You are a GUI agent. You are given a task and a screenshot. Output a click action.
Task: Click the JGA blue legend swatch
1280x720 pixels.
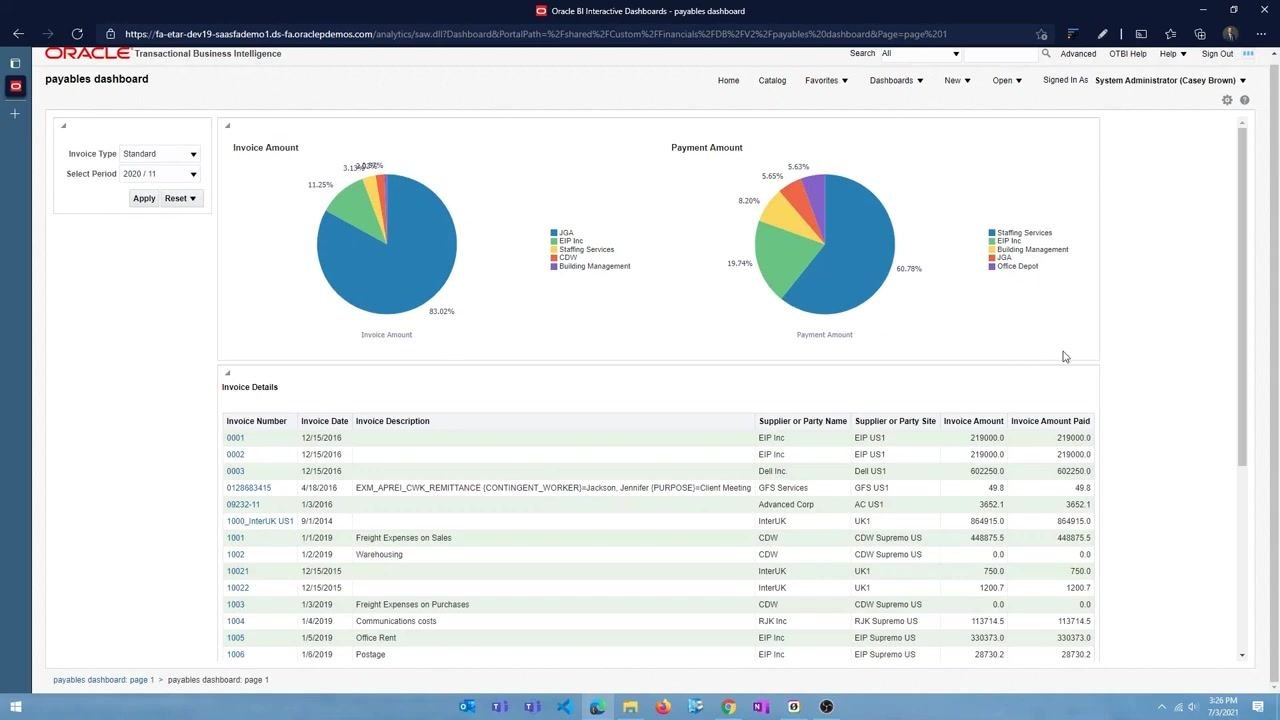click(x=554, y=233)
